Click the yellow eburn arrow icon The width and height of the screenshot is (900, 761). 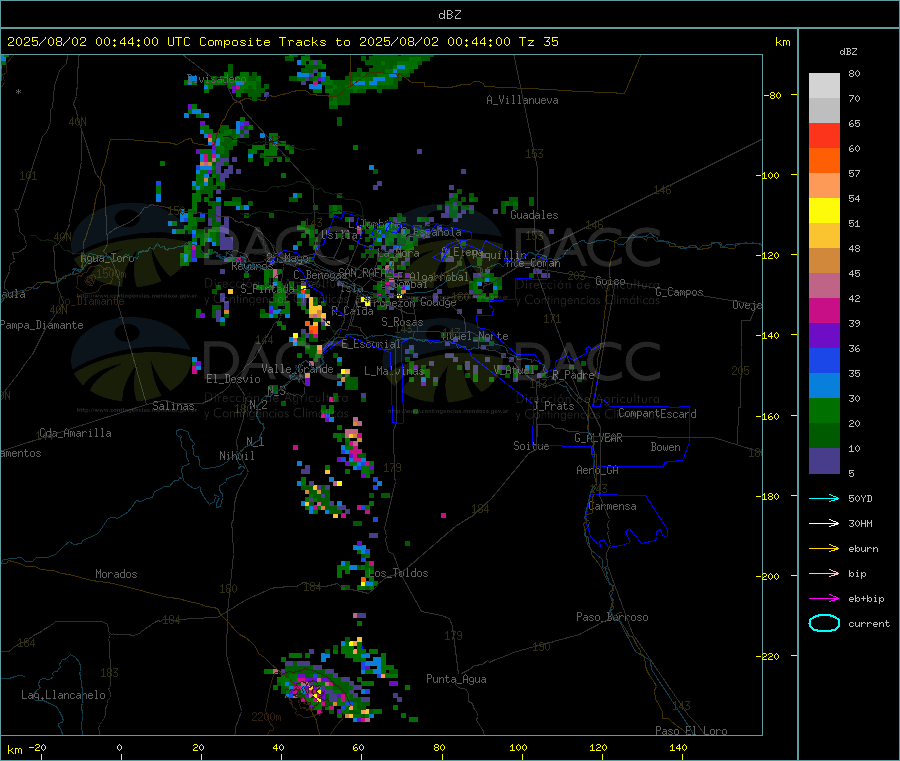pos(824,549)
